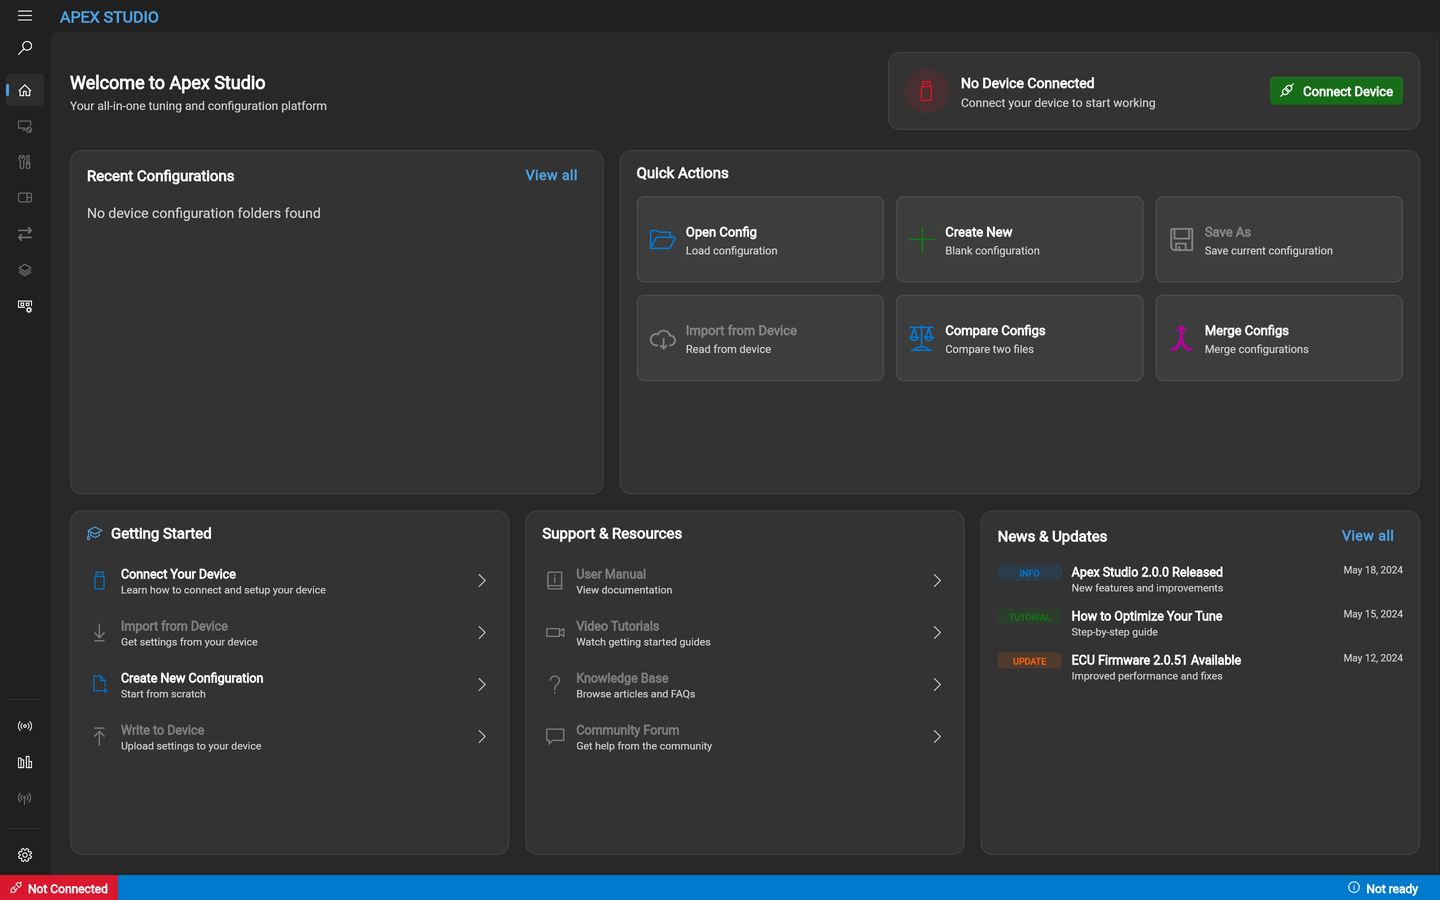Click the book icon next to User Manual

555,581
